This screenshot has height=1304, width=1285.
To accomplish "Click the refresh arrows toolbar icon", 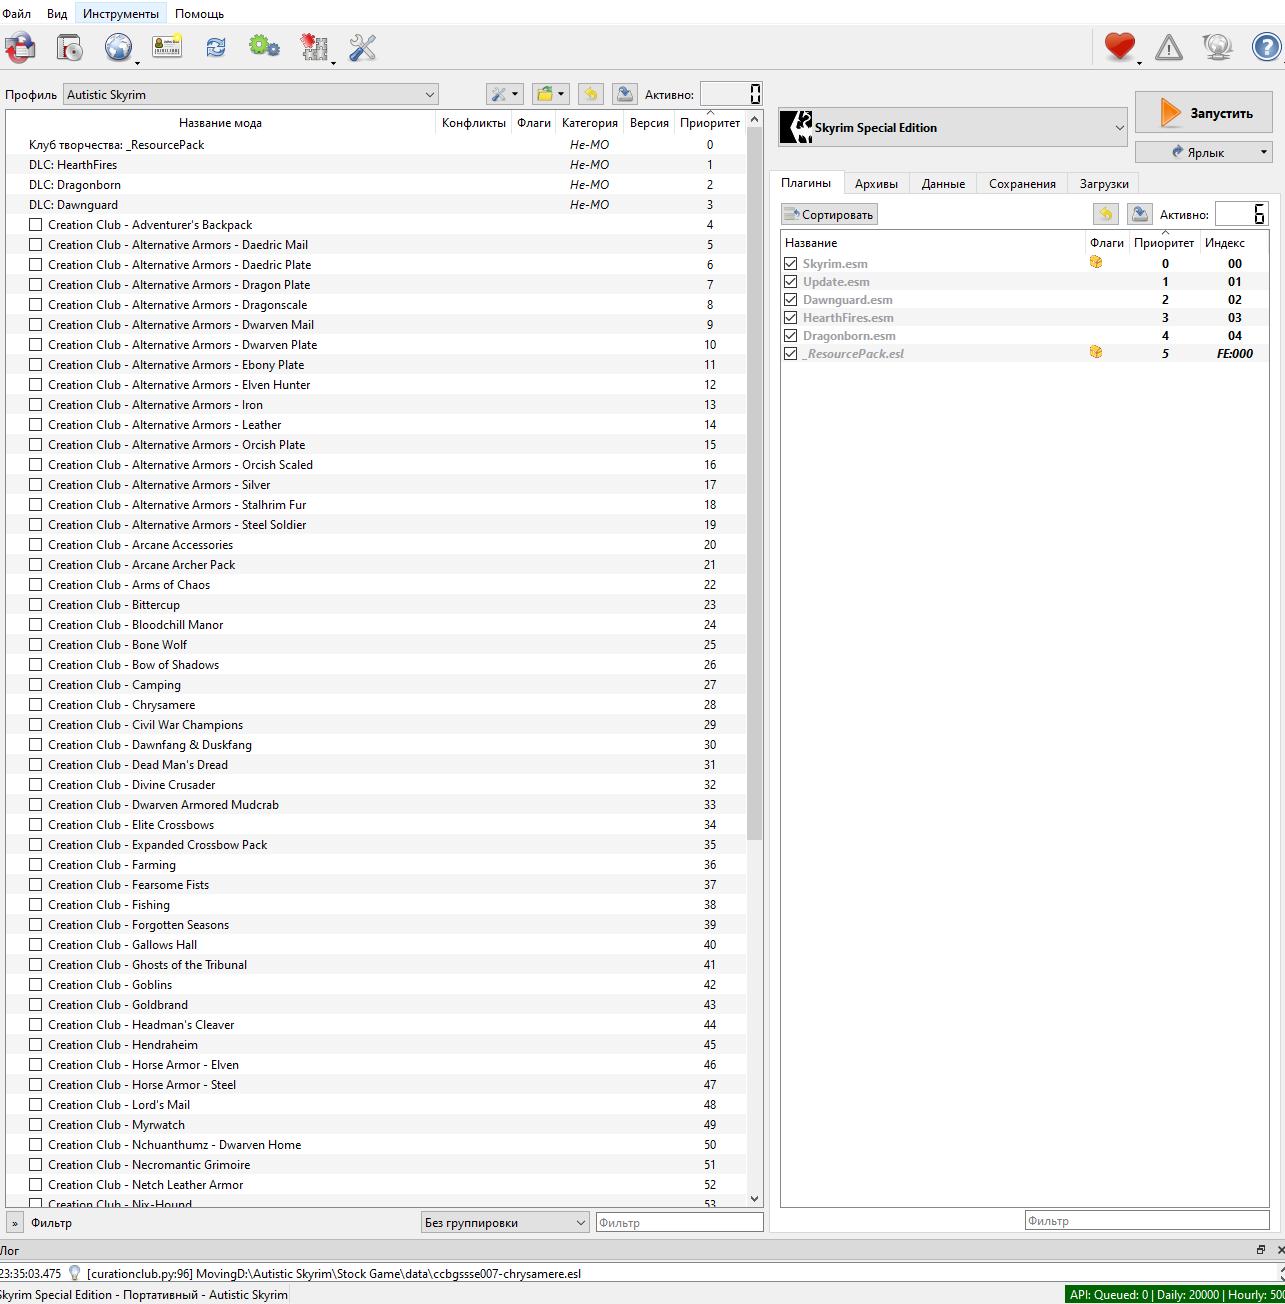I will click(x=216, y=47).
